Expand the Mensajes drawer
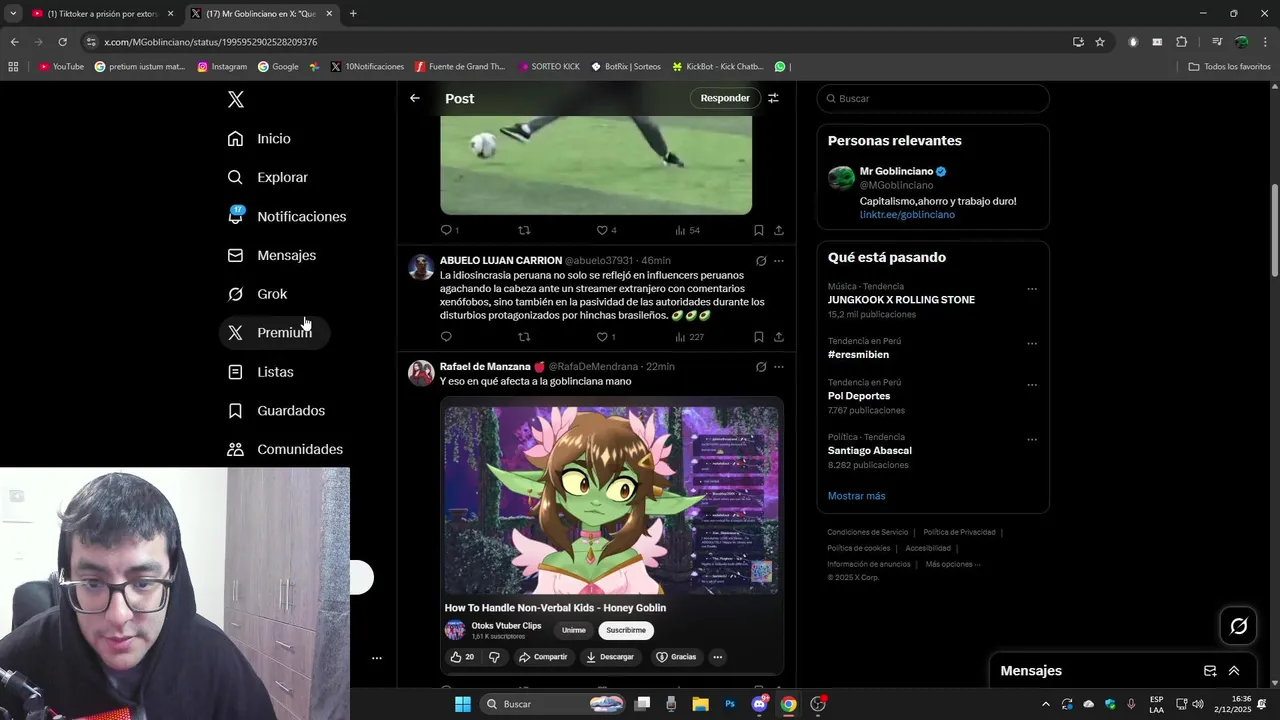Screen dimensions: 1280x720 (x=1234, y=671)
